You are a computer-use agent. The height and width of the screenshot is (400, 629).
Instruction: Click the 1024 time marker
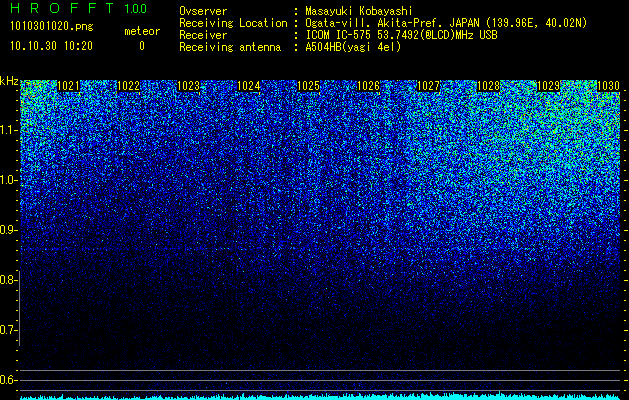pos(249,86)
